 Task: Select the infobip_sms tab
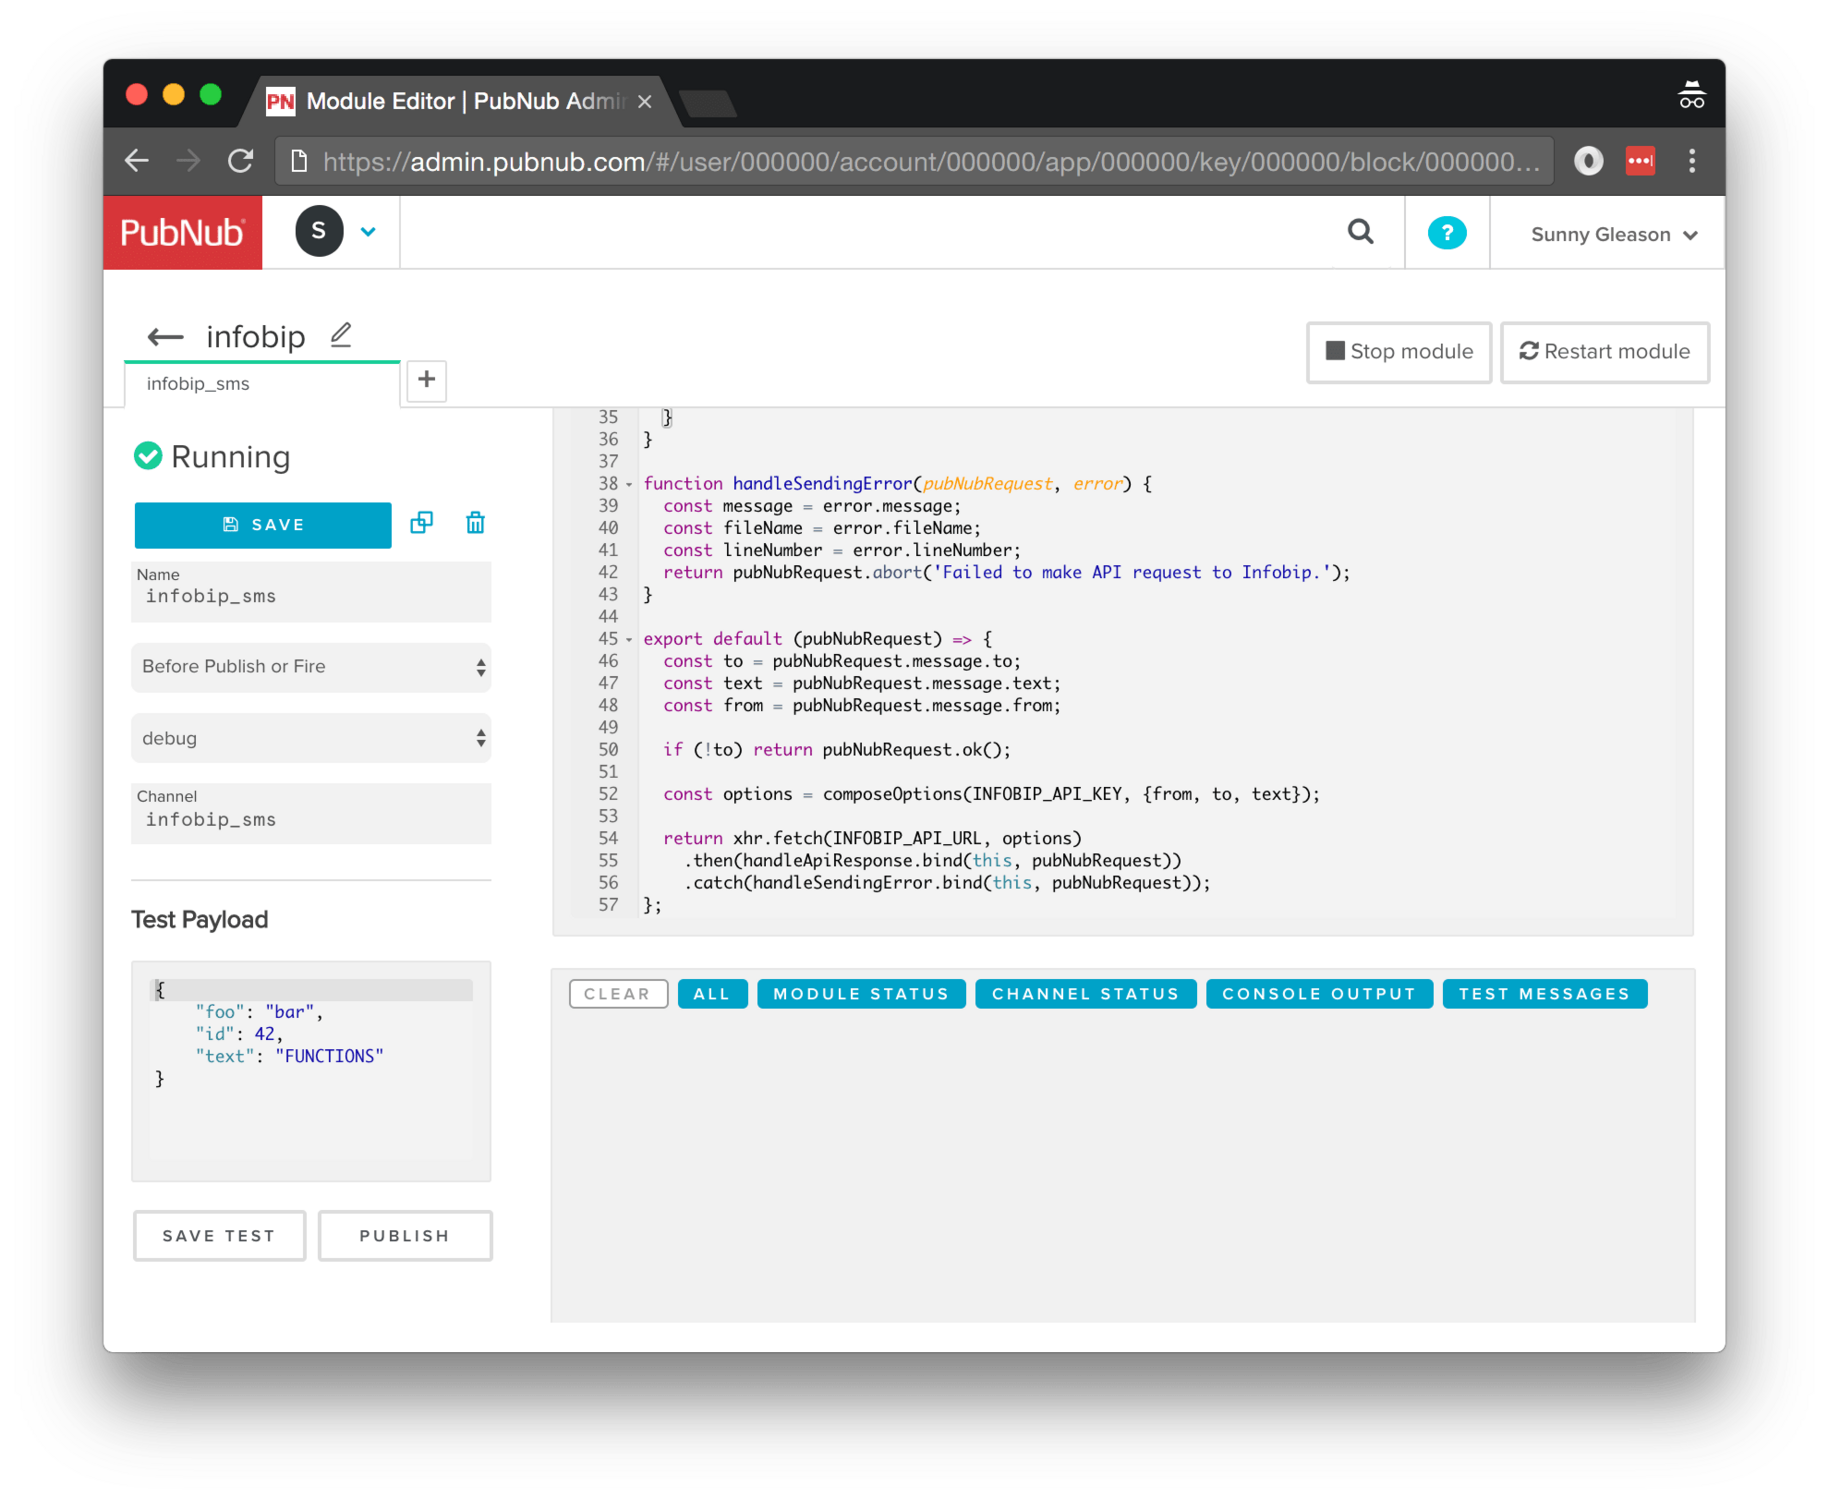coord(199,384)
